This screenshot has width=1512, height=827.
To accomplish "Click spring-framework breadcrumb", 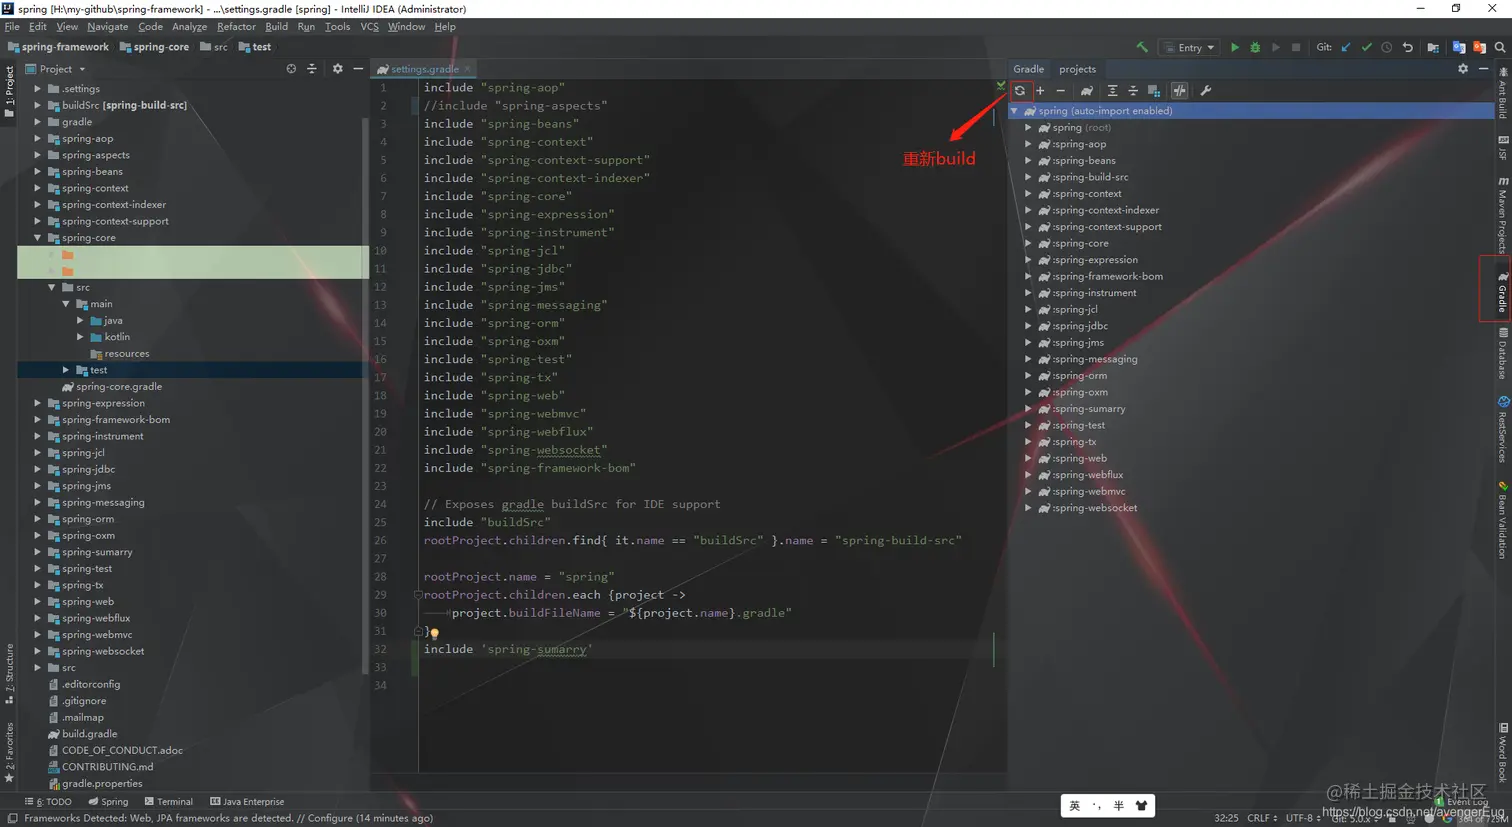I will (x=58, y=47).
